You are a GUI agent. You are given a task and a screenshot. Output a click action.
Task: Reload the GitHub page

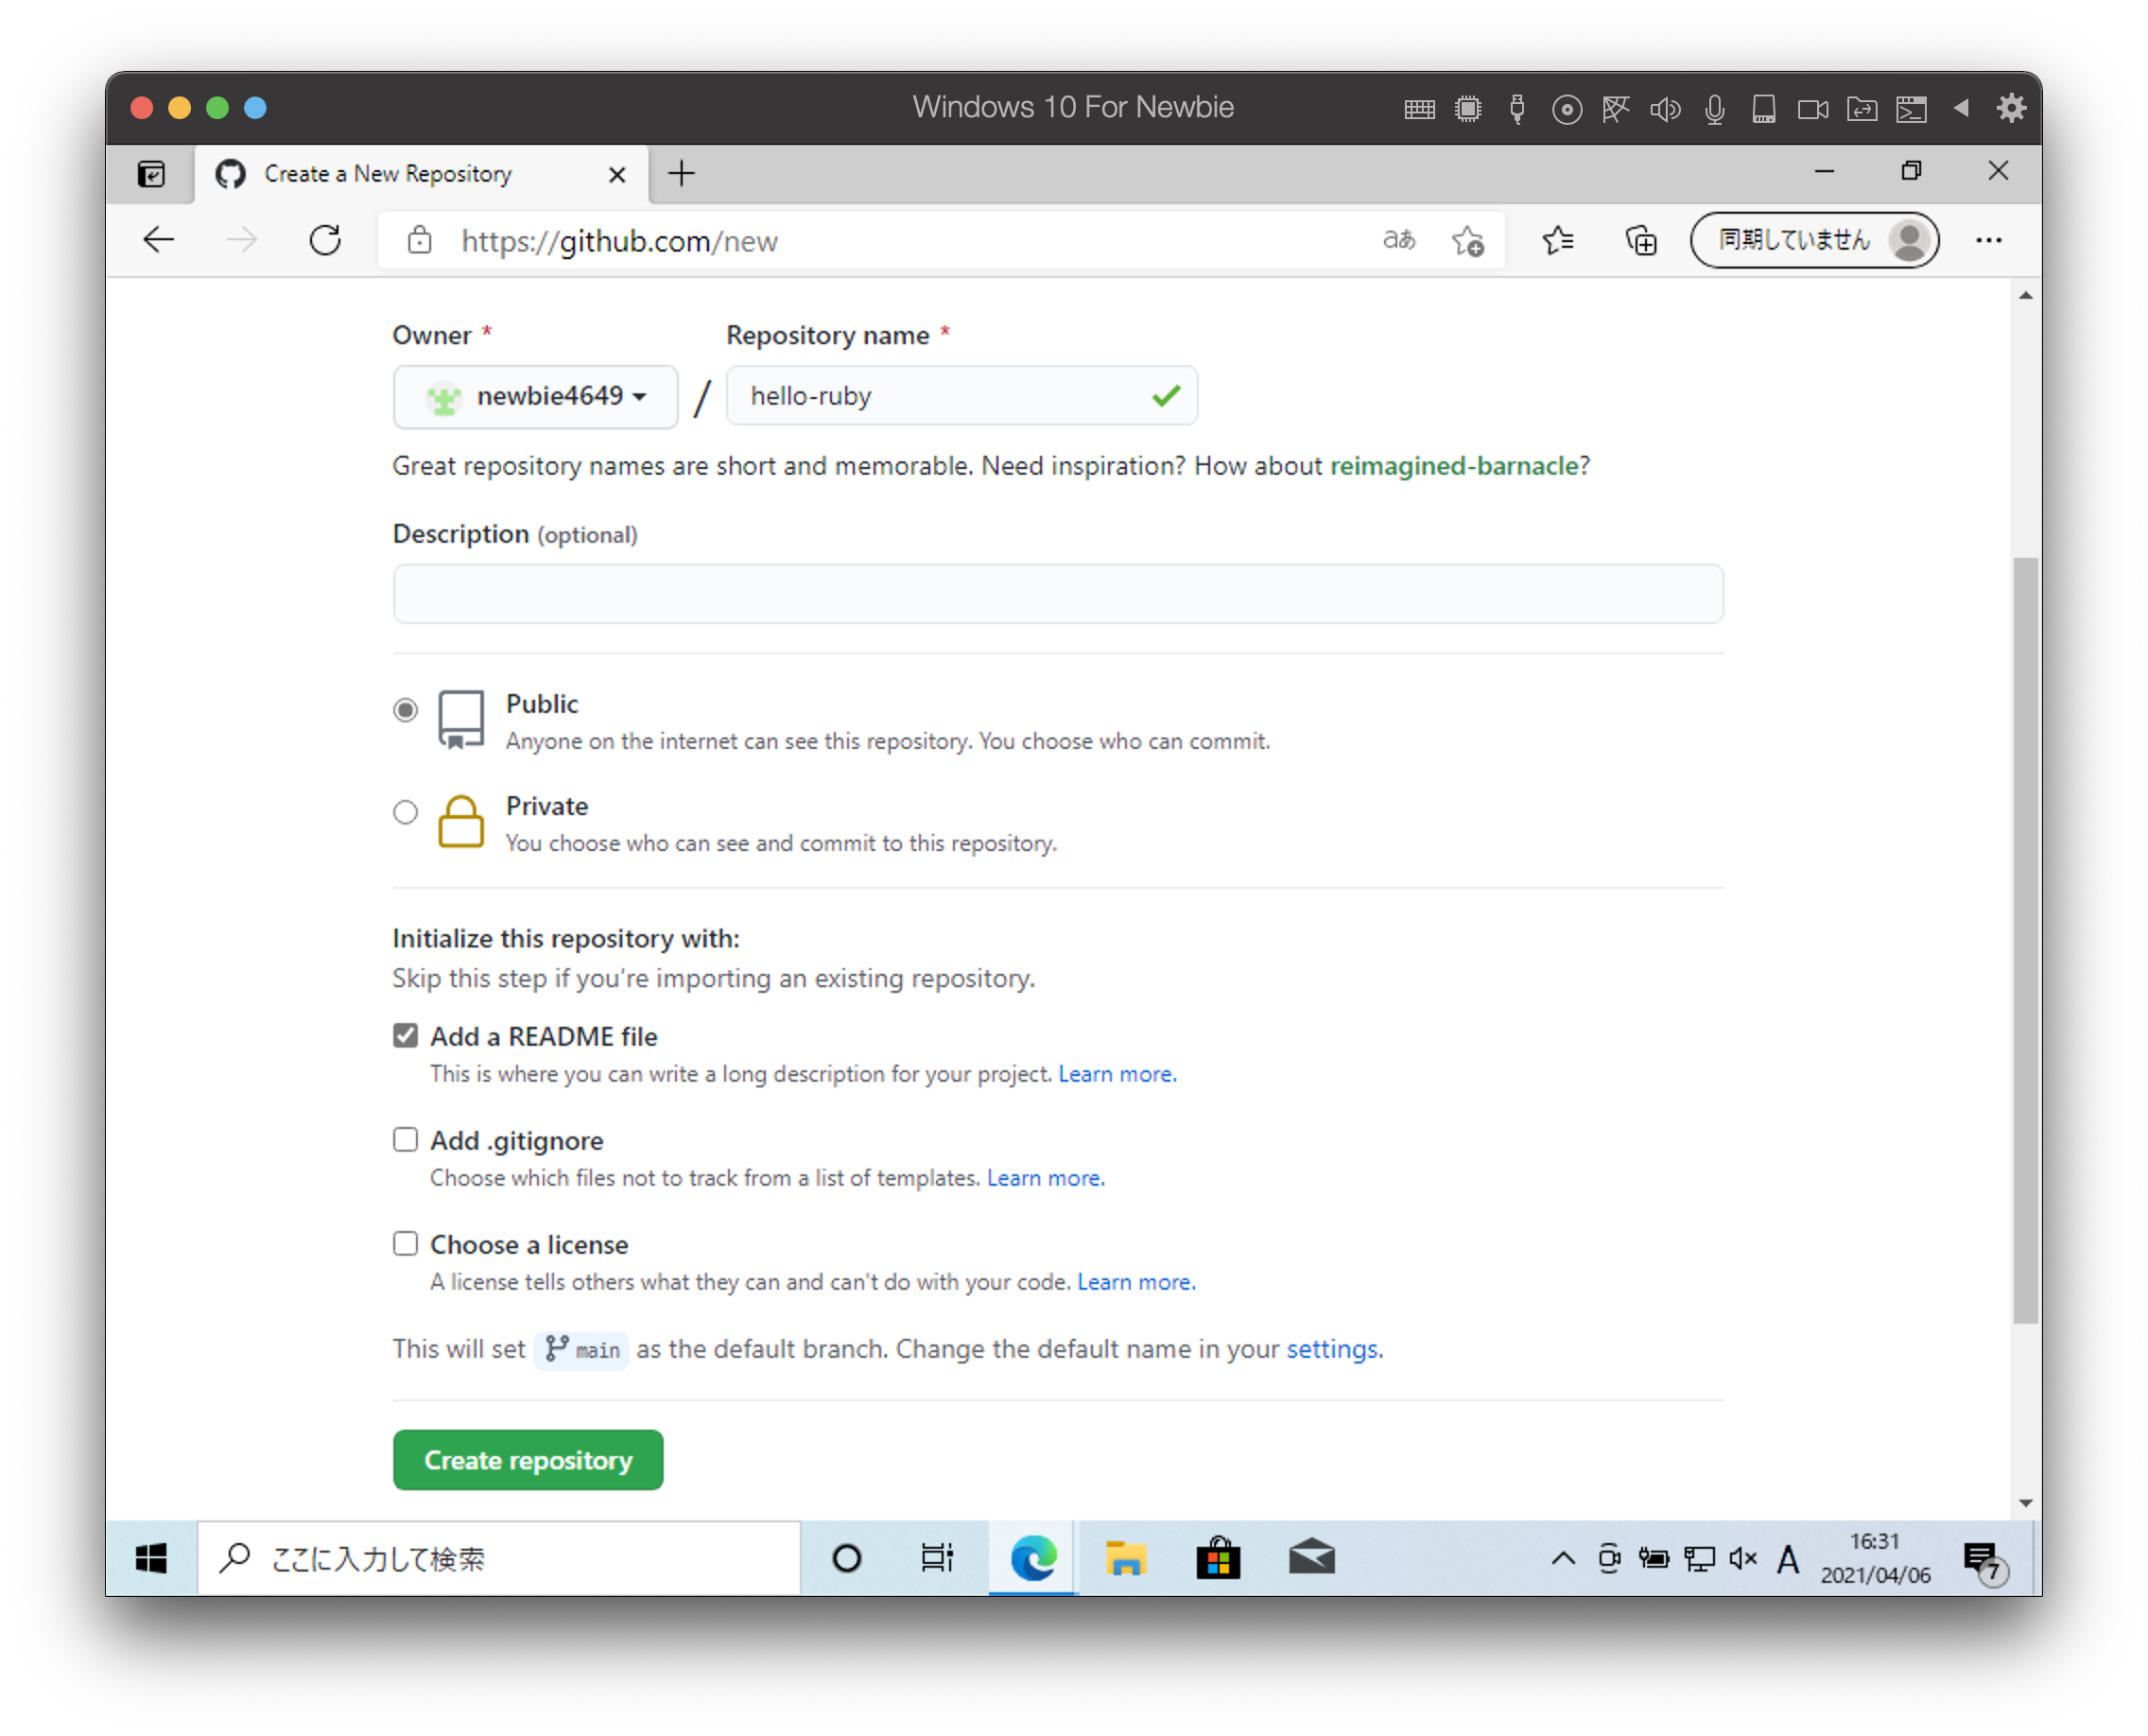[x=326, y=240]
